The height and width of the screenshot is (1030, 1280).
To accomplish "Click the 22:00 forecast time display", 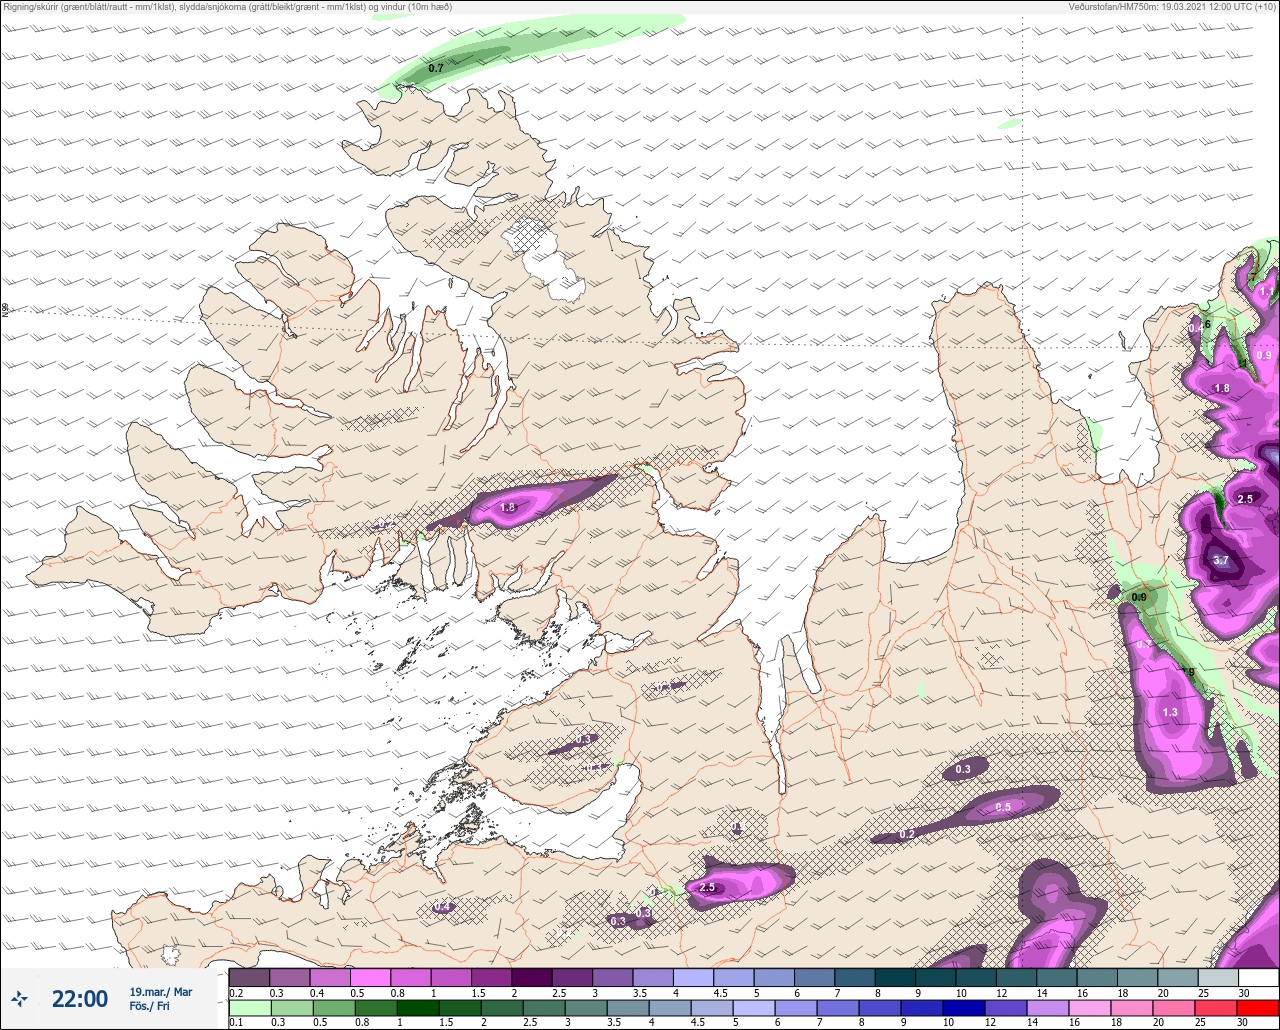I will coord(80,999).
